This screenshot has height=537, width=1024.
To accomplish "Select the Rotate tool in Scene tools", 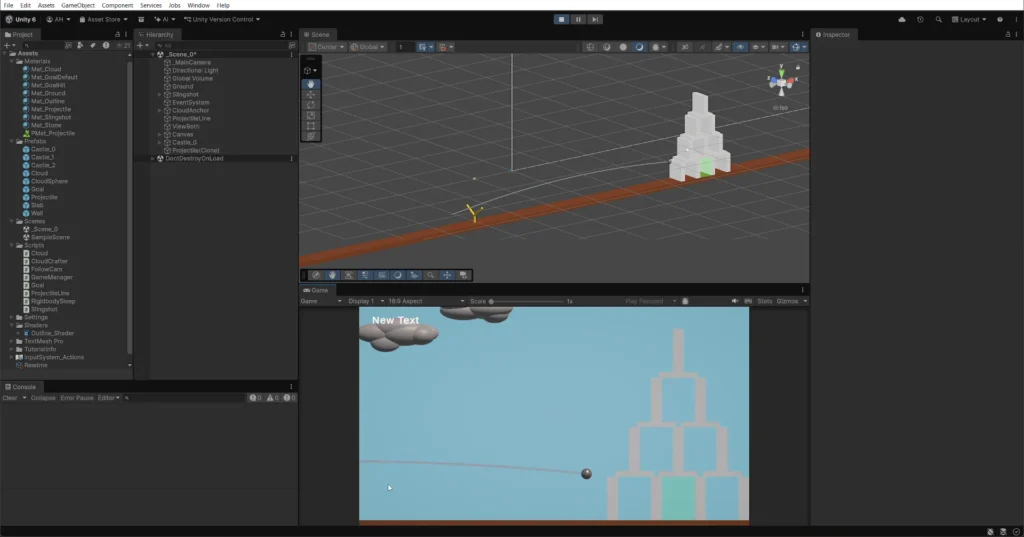I will tap(311, 105).
